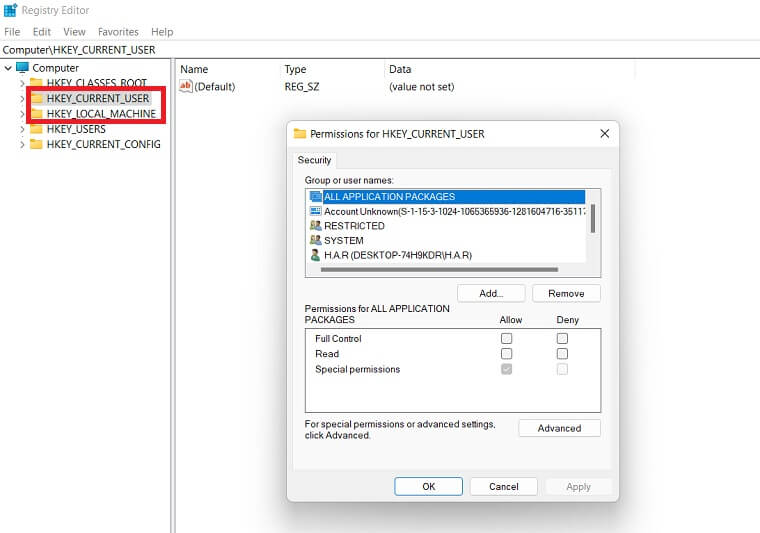Click the H.A.R user account icon
The height and width of the screenshot is (533, 760).
(316, 255)
